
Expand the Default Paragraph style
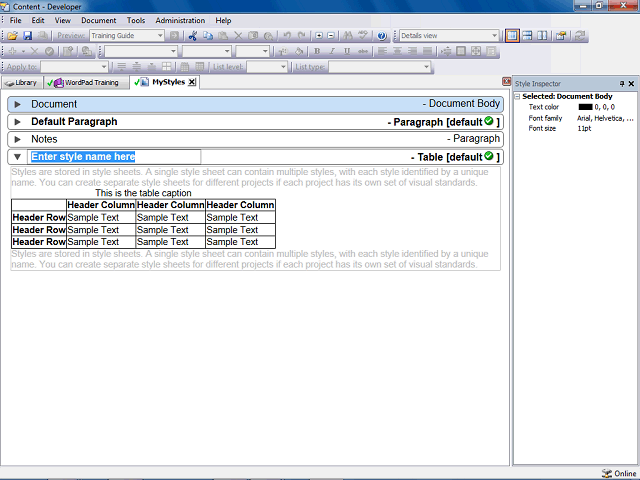18,122
